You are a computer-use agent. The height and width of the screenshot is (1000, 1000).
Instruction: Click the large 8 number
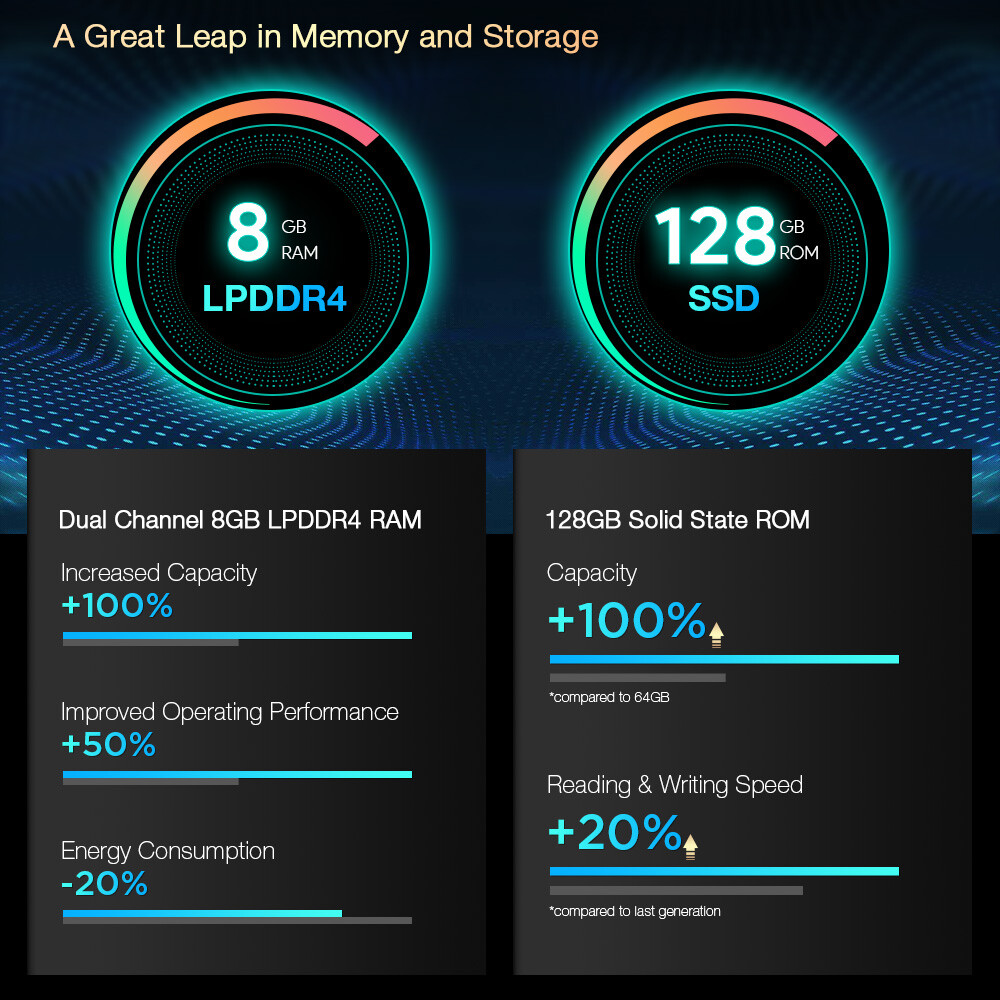pyautogui.click(x=248, y=232)
